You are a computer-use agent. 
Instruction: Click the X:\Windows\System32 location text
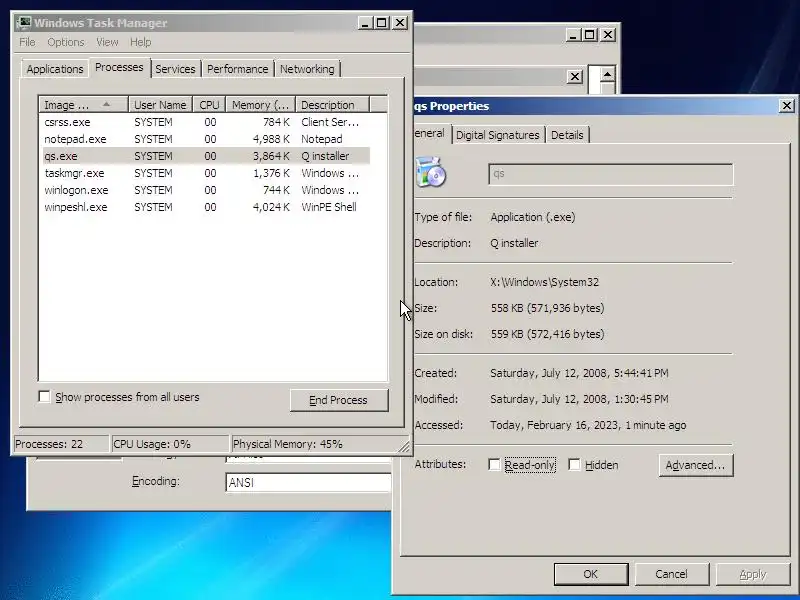(x=544, y=282)
